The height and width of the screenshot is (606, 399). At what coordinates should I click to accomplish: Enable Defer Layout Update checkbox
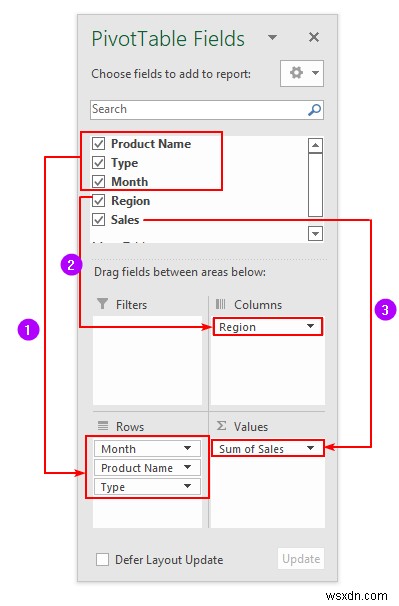pos(102,559)
